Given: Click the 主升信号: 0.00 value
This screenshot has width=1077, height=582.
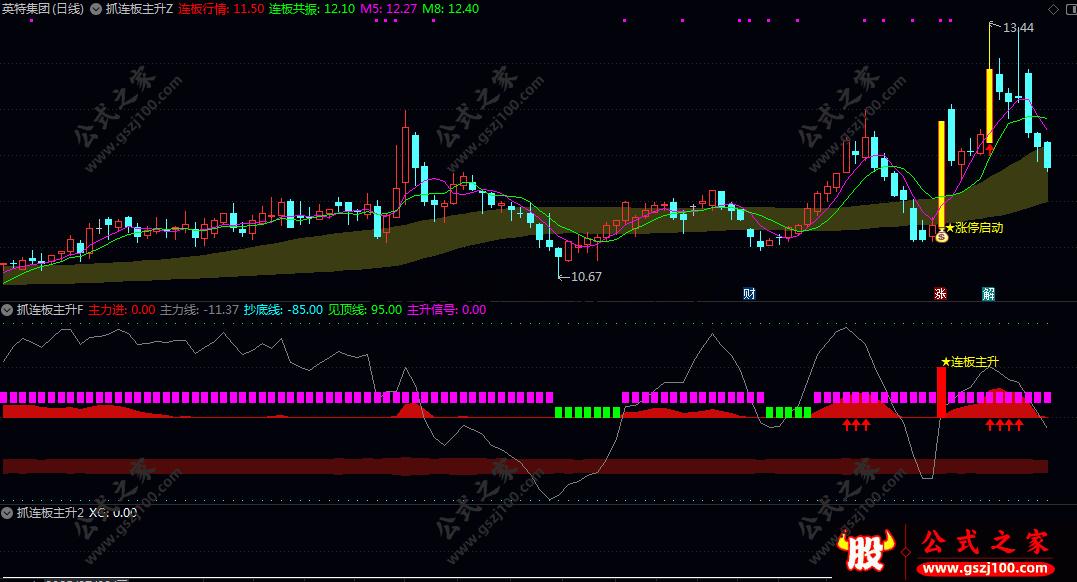Looking at the screenshot, I should point(446,310).
